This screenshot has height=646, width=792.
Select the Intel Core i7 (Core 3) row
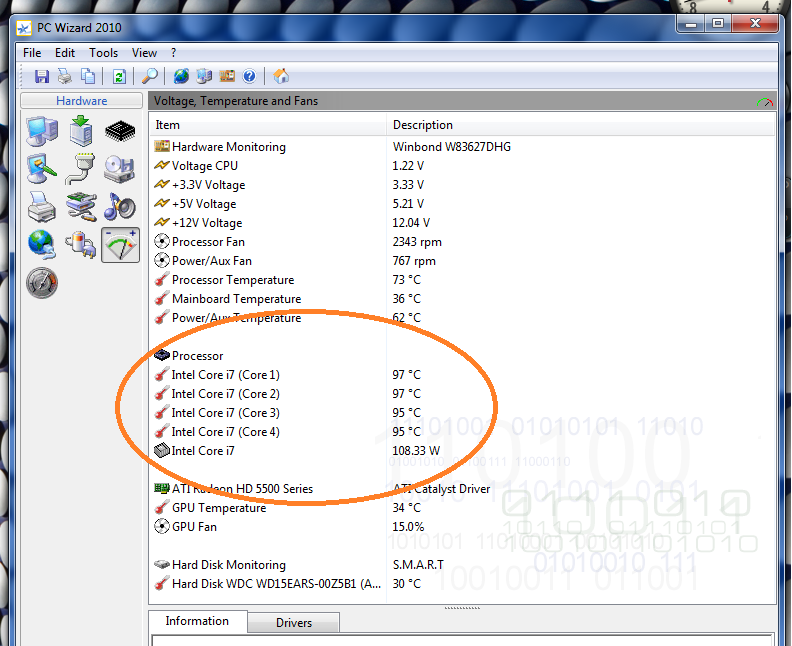click(462, 413)
